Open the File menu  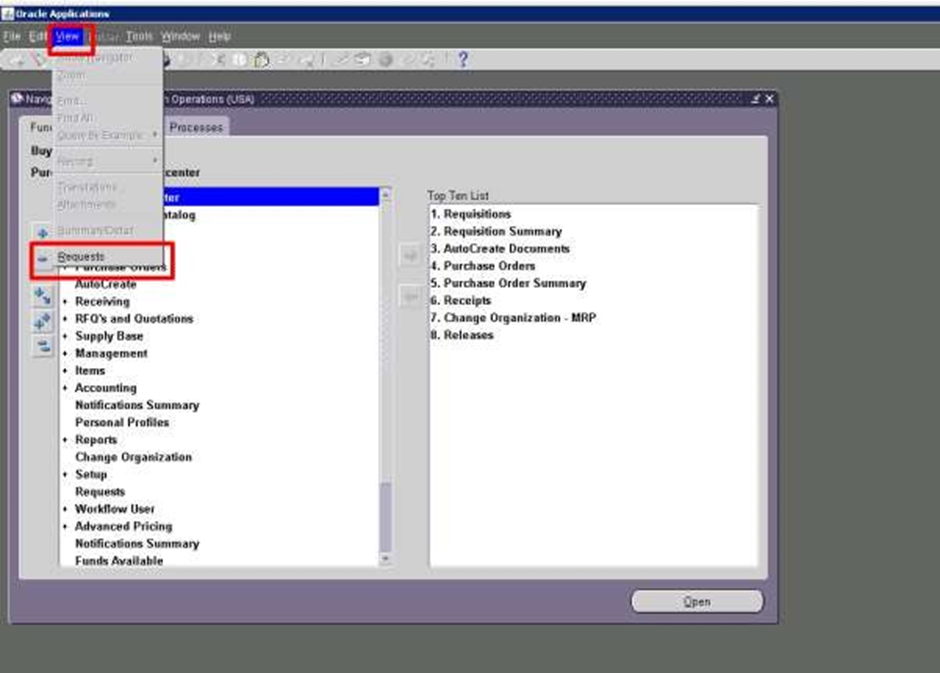point(11,37)
